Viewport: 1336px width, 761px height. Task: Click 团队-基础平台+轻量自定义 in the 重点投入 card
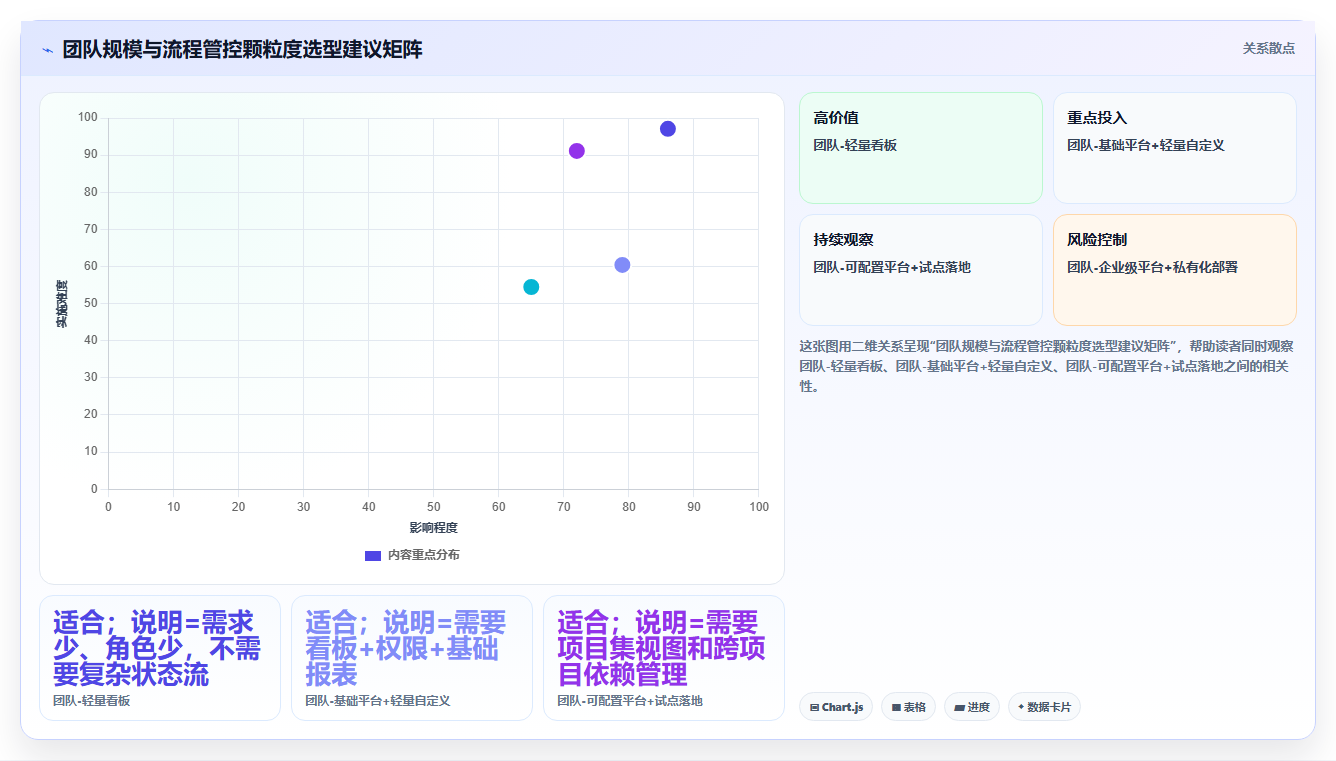click(1146, 145)
